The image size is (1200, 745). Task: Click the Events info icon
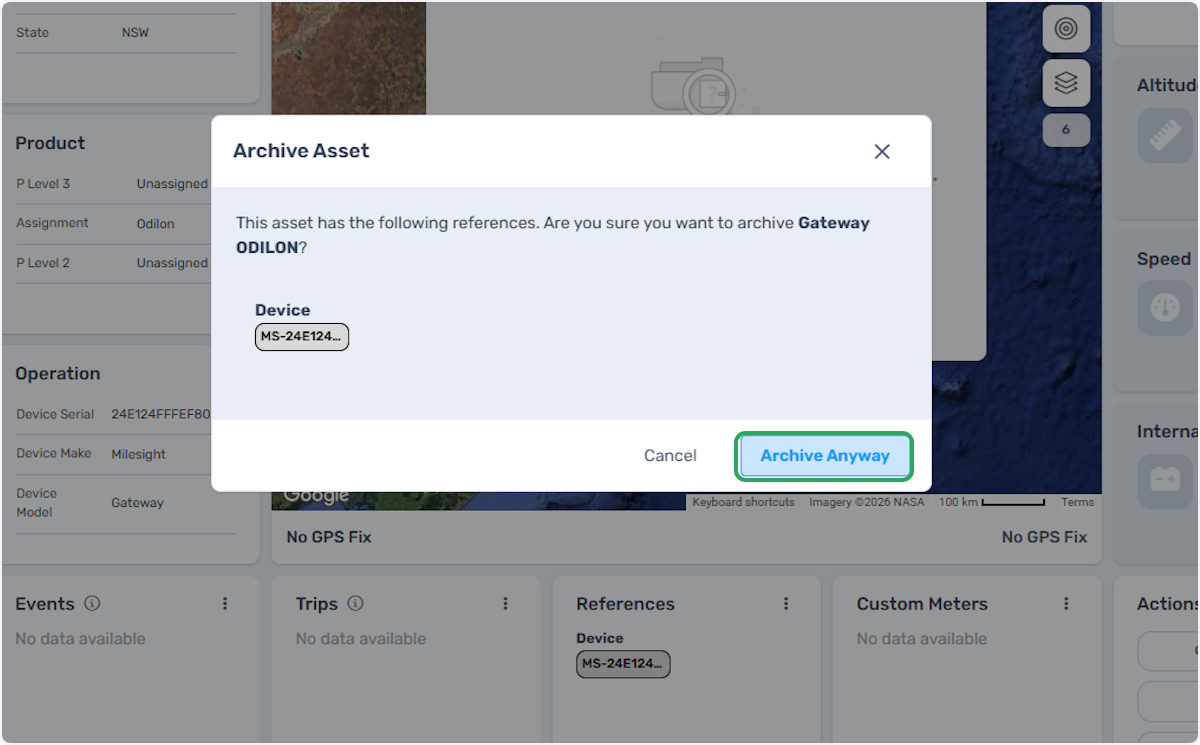coord(92,604)
